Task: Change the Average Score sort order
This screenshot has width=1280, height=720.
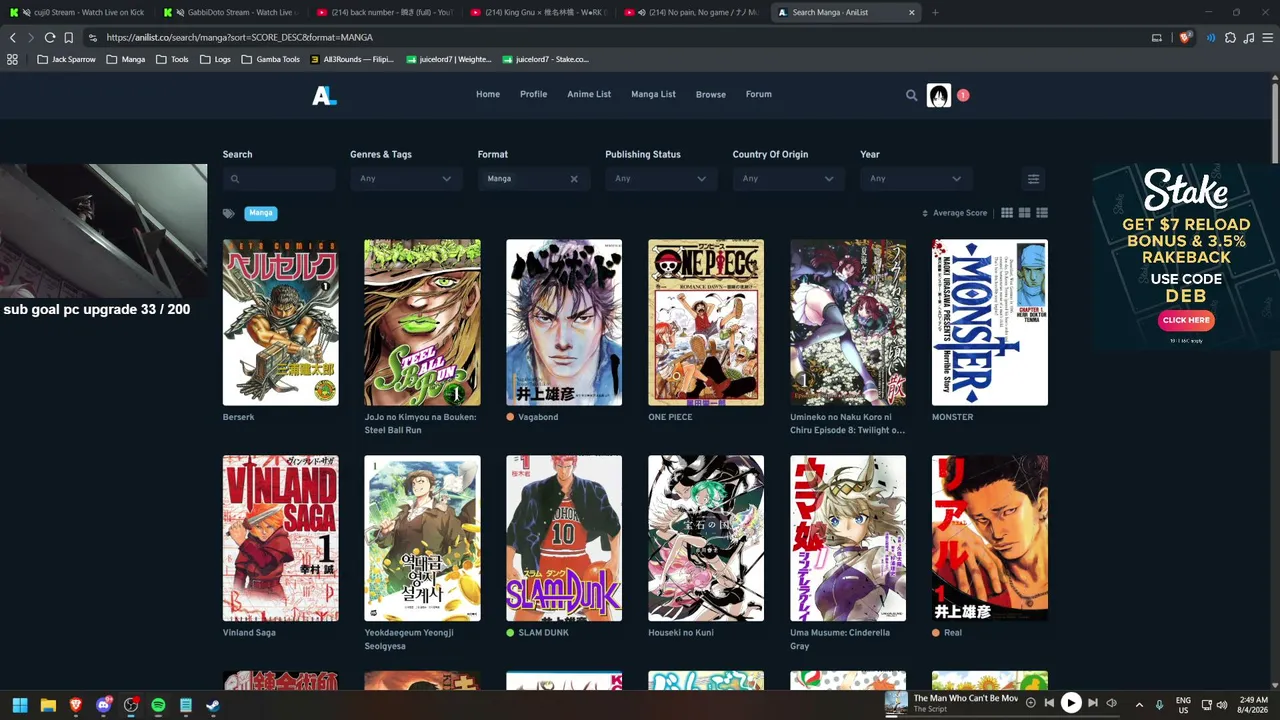Action: tap(954, 213)
